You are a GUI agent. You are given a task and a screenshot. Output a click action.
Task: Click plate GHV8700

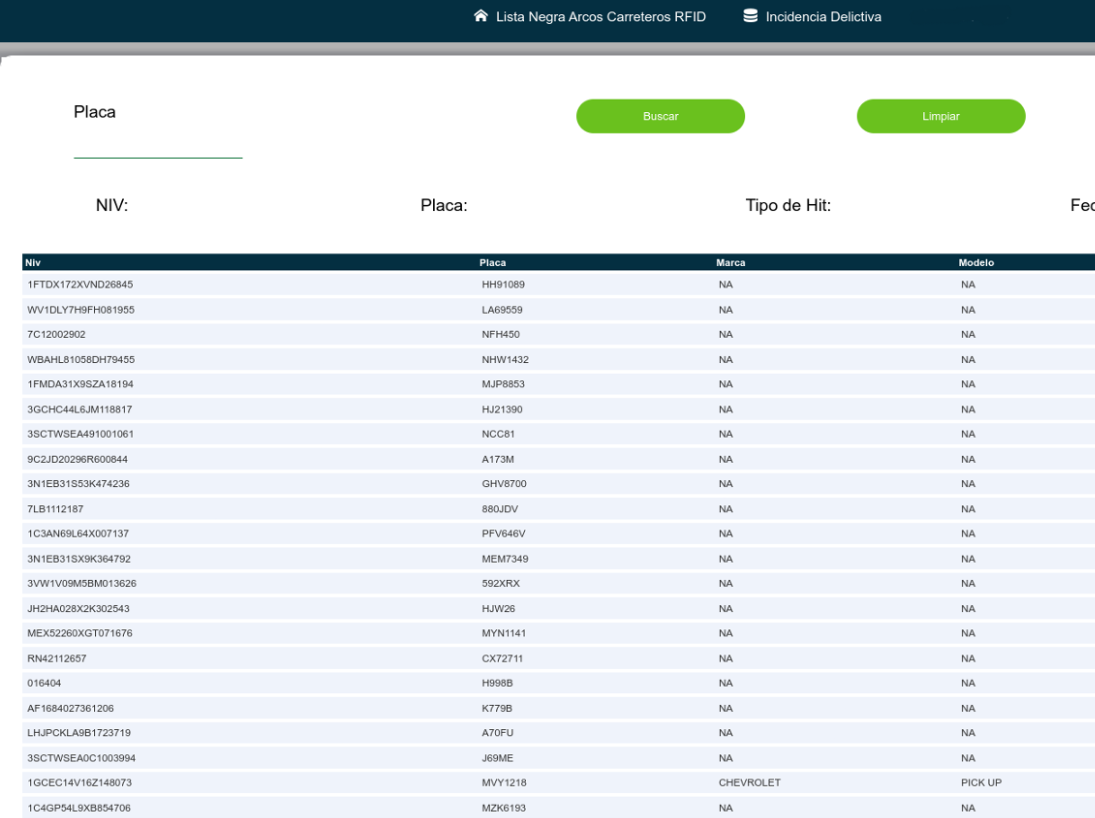click(x=504, y=483)
